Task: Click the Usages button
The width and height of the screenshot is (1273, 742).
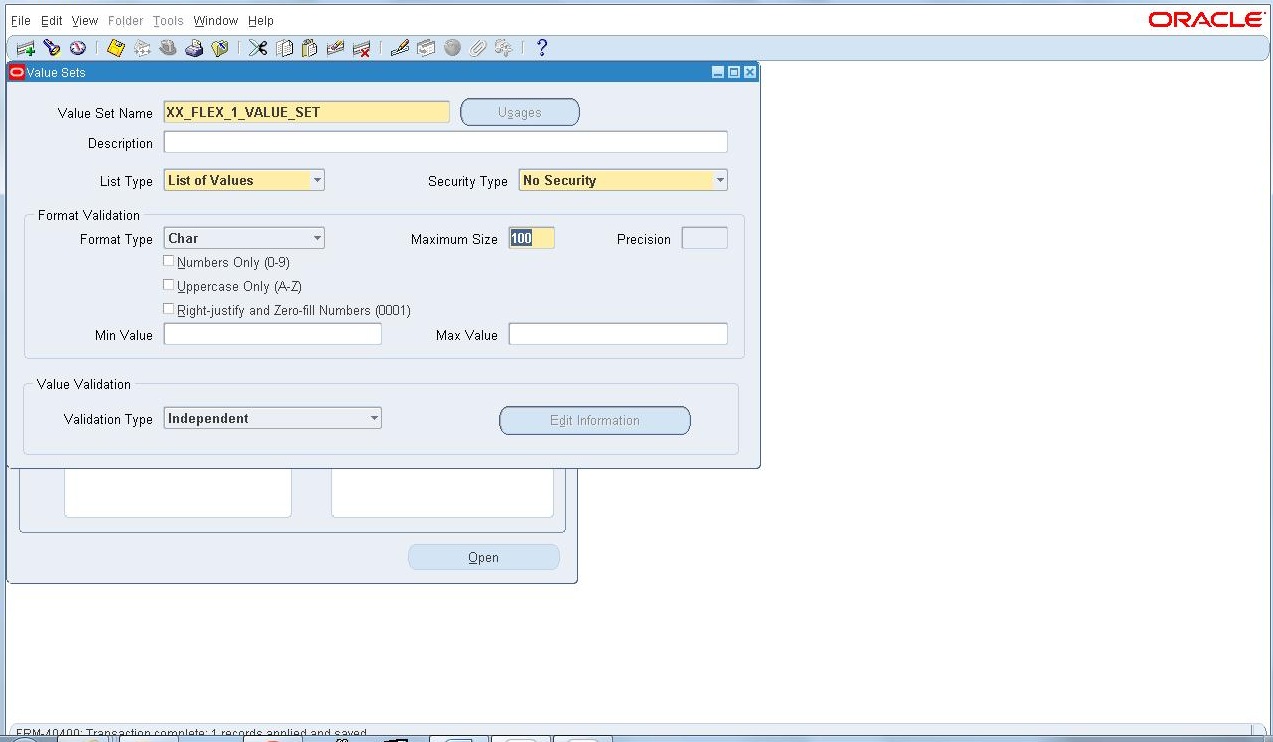Action: [519, 112]
